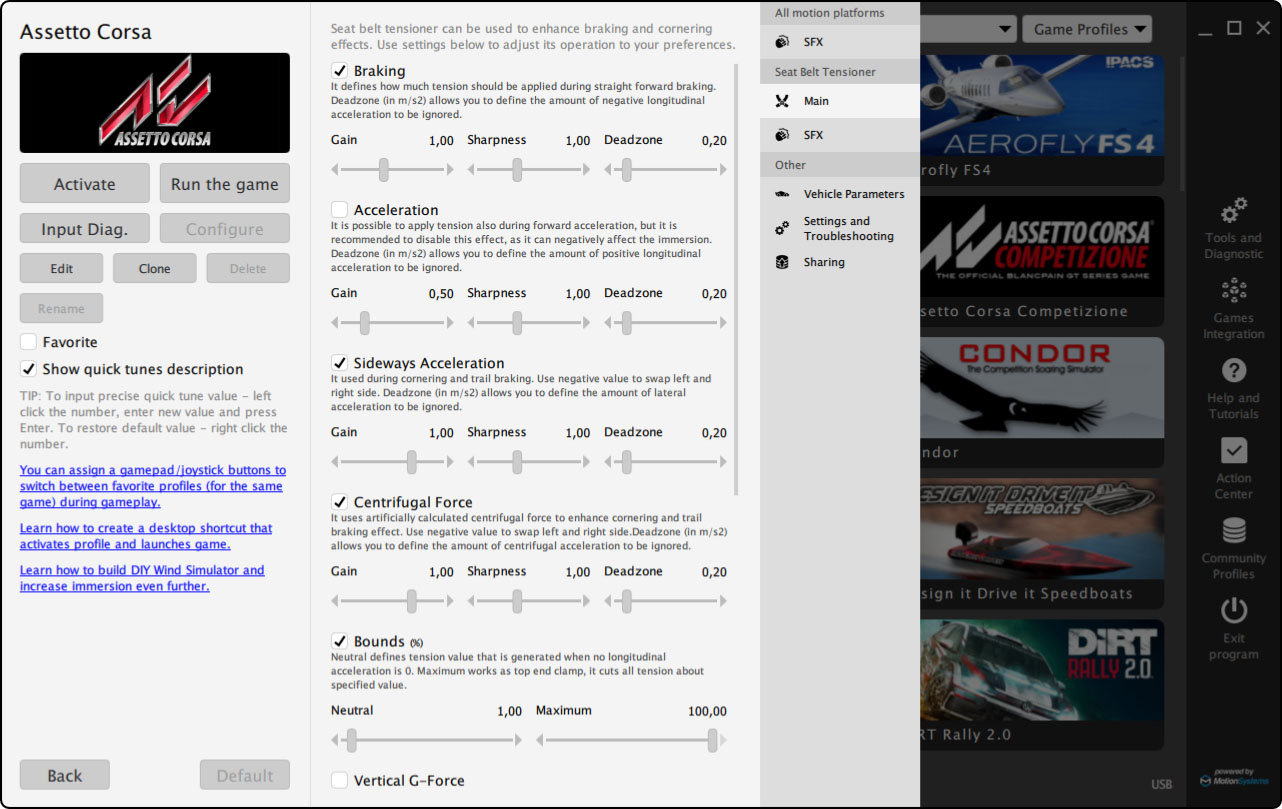Viewport: 1282px width, 809px height.
Task: Click the Assetto Corsa logo image
Action: point(155,103)
